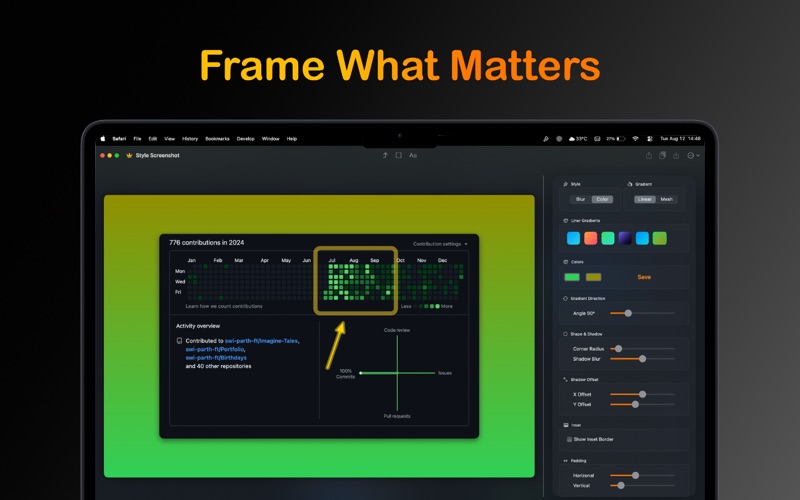Click the share icon in window toolbar
The image size is (800, 500).
(648, 156)
